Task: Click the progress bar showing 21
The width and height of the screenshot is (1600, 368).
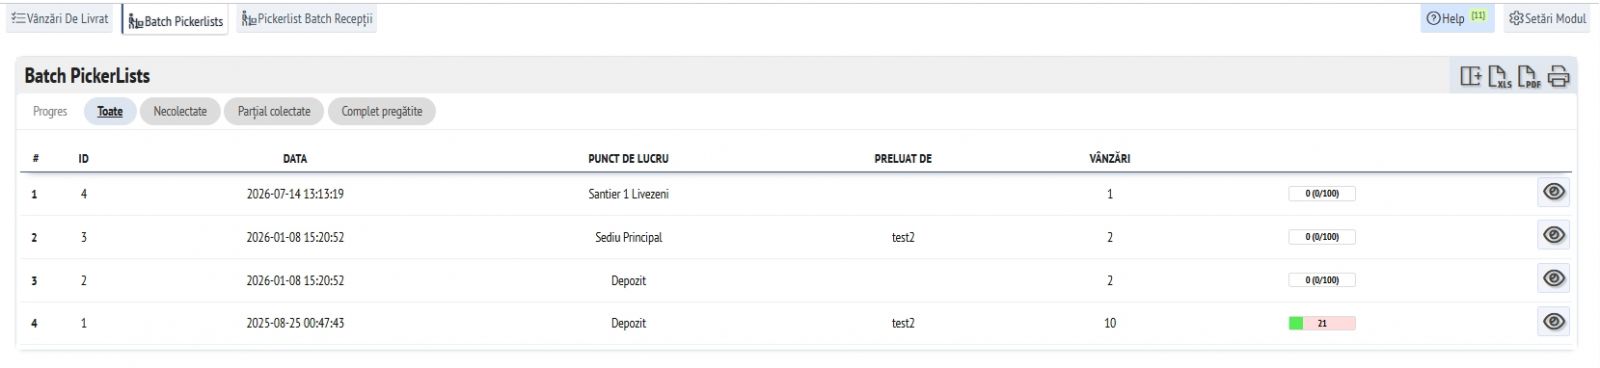Action: [x=1322, y=323]
